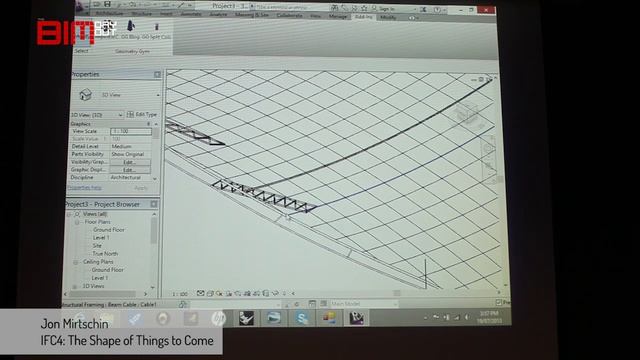Expand the 3D Views tree node

pyautogui.click(x=74, y=287)
